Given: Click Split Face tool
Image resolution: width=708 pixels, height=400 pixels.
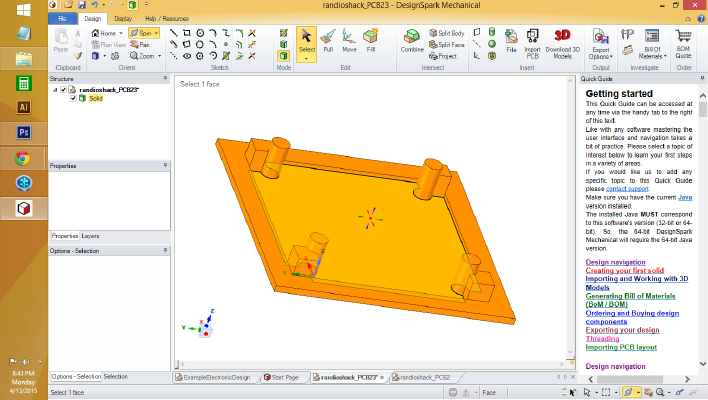Looking at the screenshot, I should click(x=447, y=45).
